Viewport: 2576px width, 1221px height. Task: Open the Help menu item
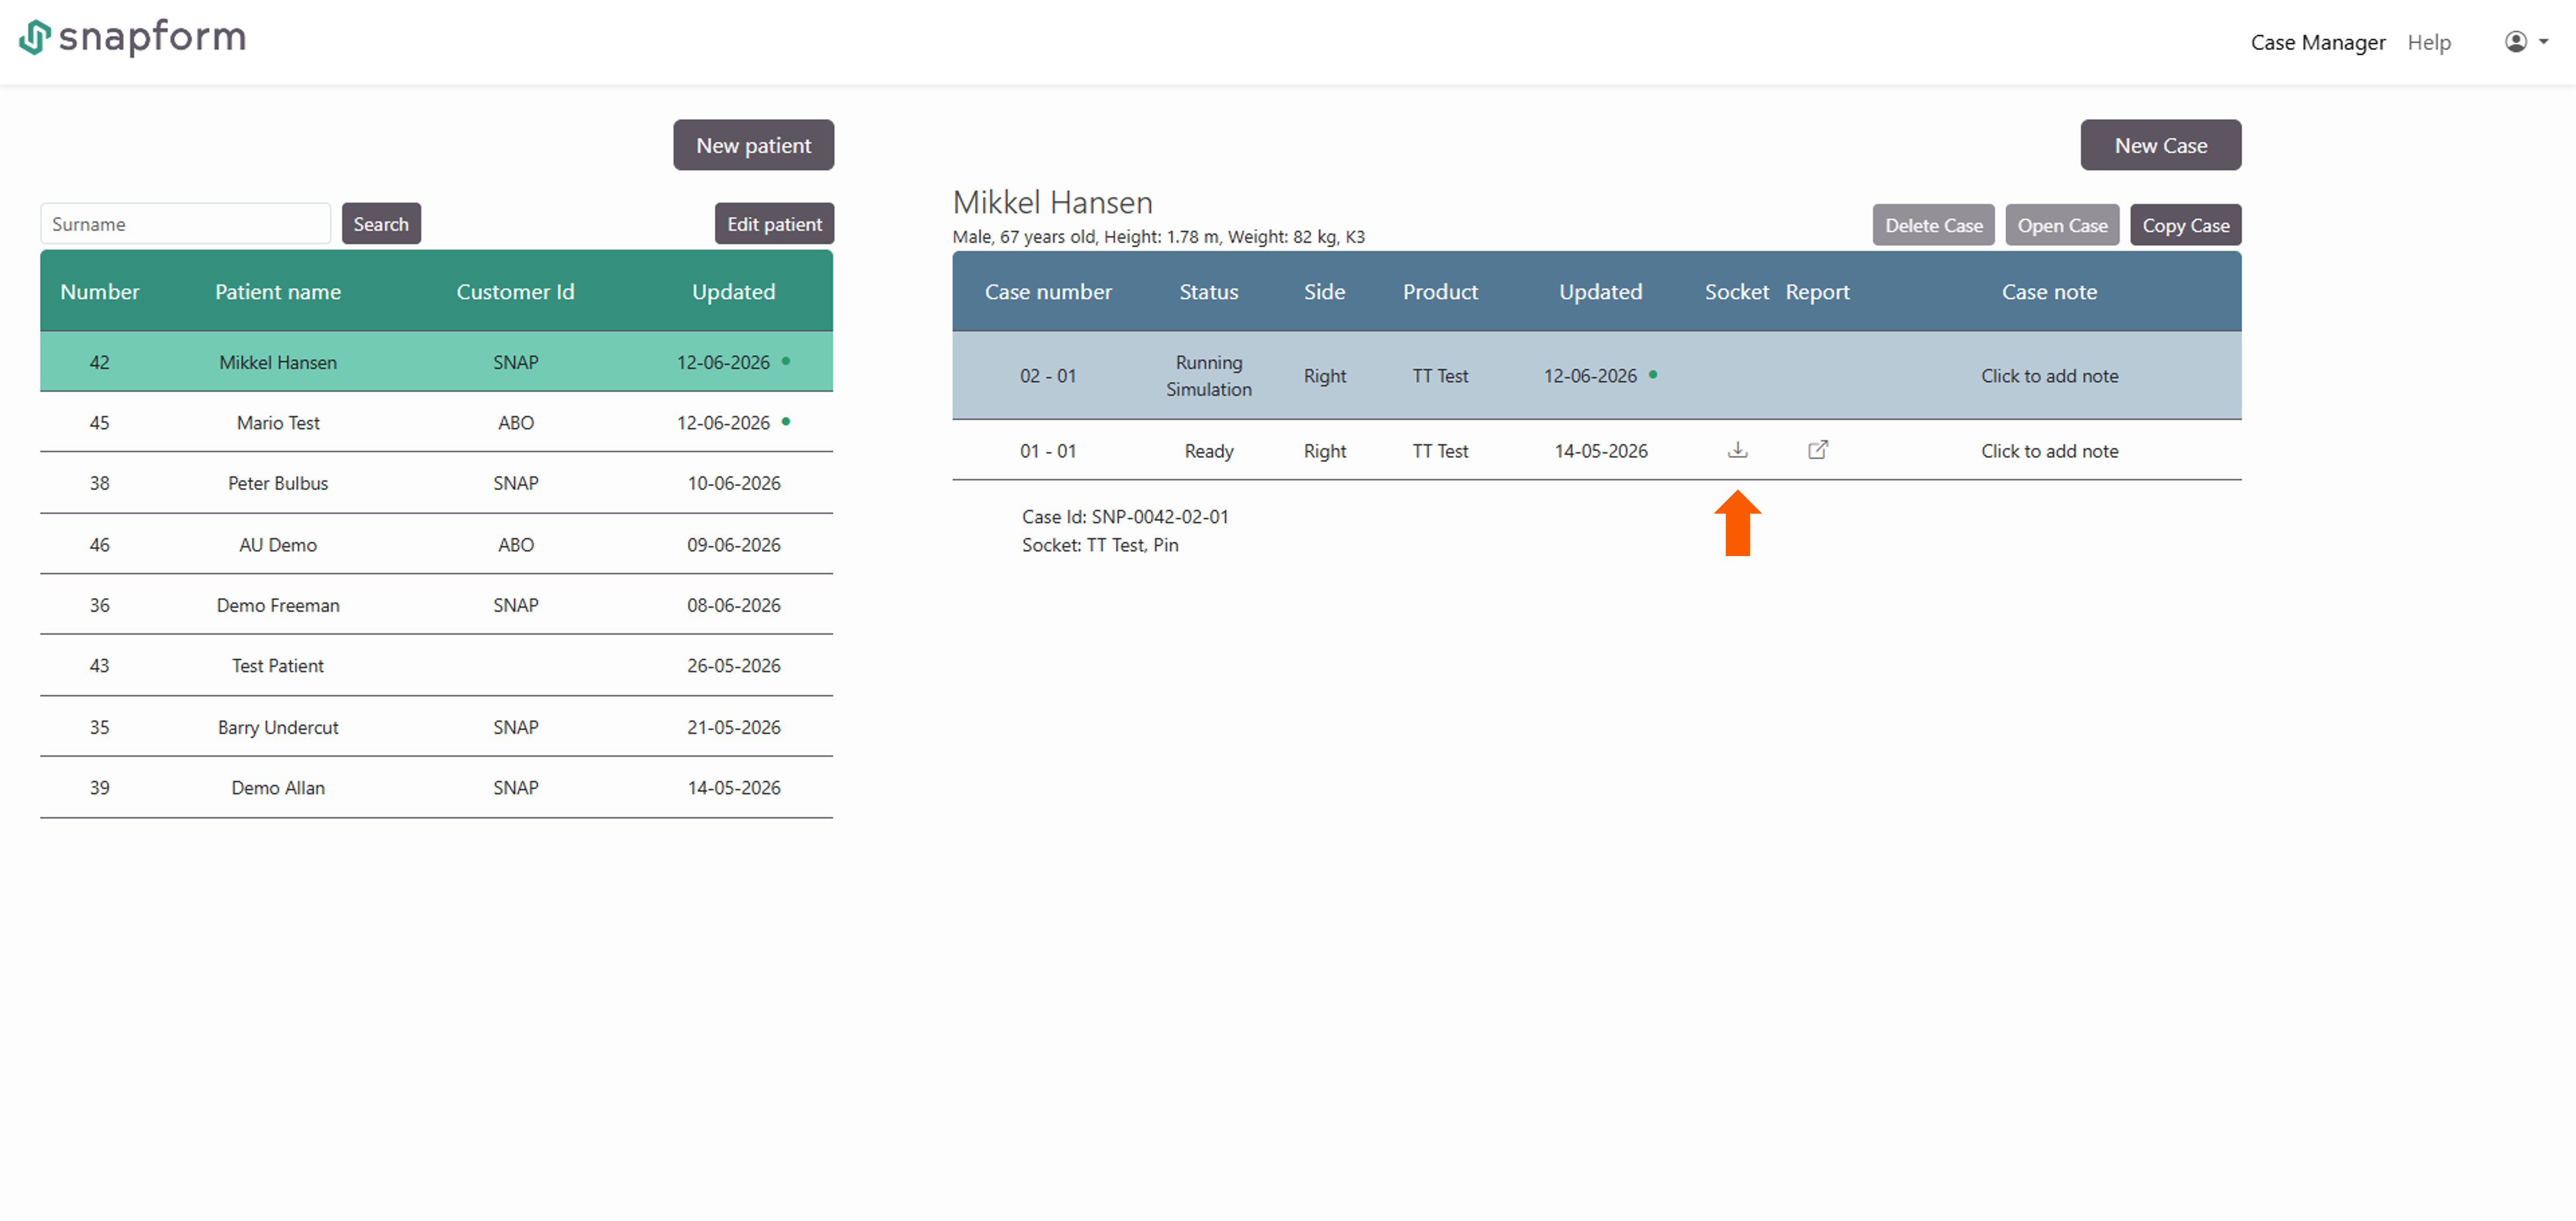pyautogui.click(x=2428, y=42)
